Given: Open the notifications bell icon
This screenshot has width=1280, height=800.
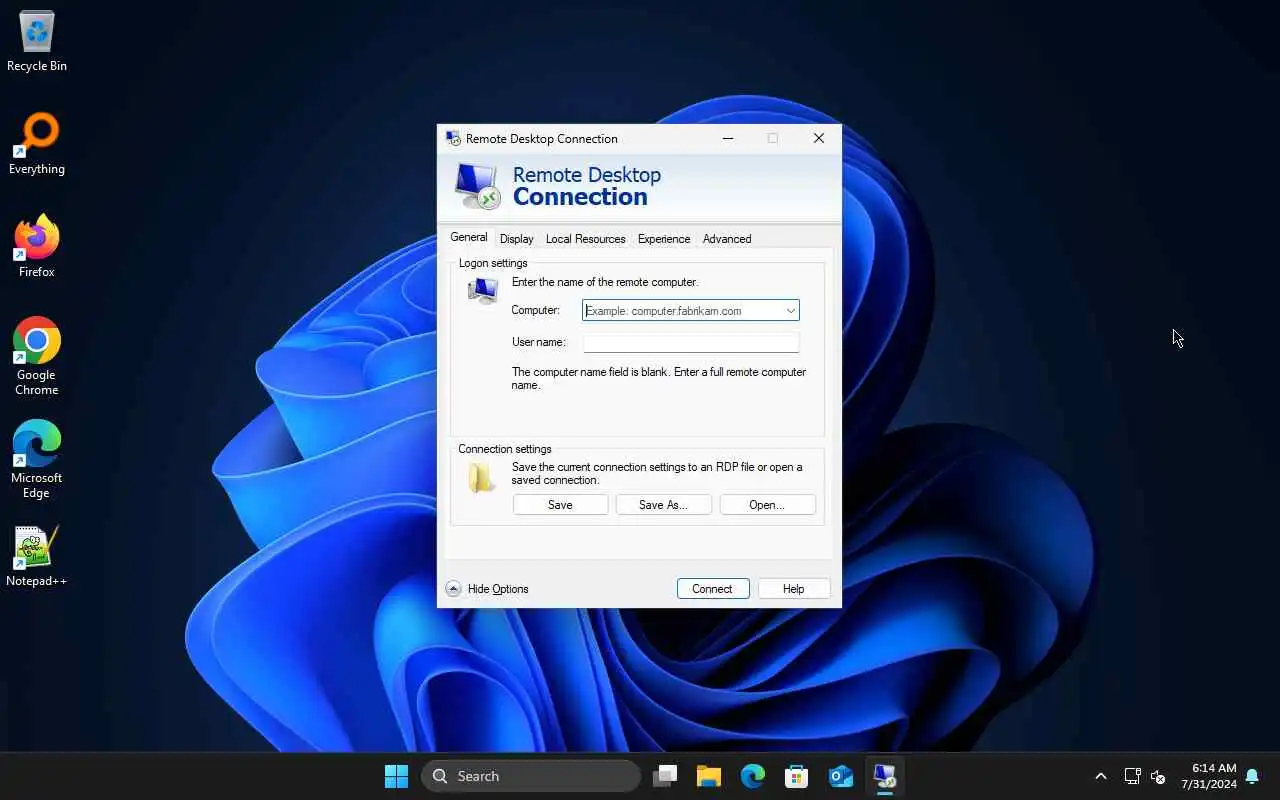Looking at the screenshot, I should (1252, 776).
